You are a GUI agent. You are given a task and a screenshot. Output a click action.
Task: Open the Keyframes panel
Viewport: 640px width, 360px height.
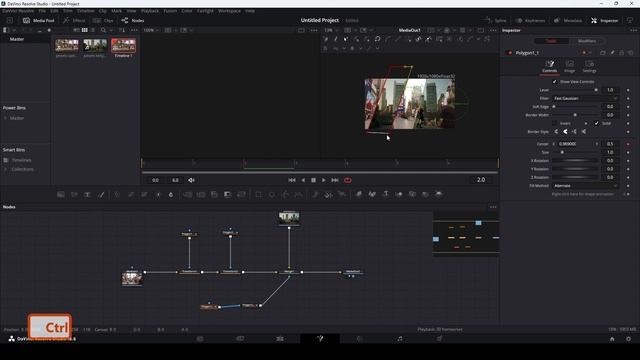click(x=530, y=20)
